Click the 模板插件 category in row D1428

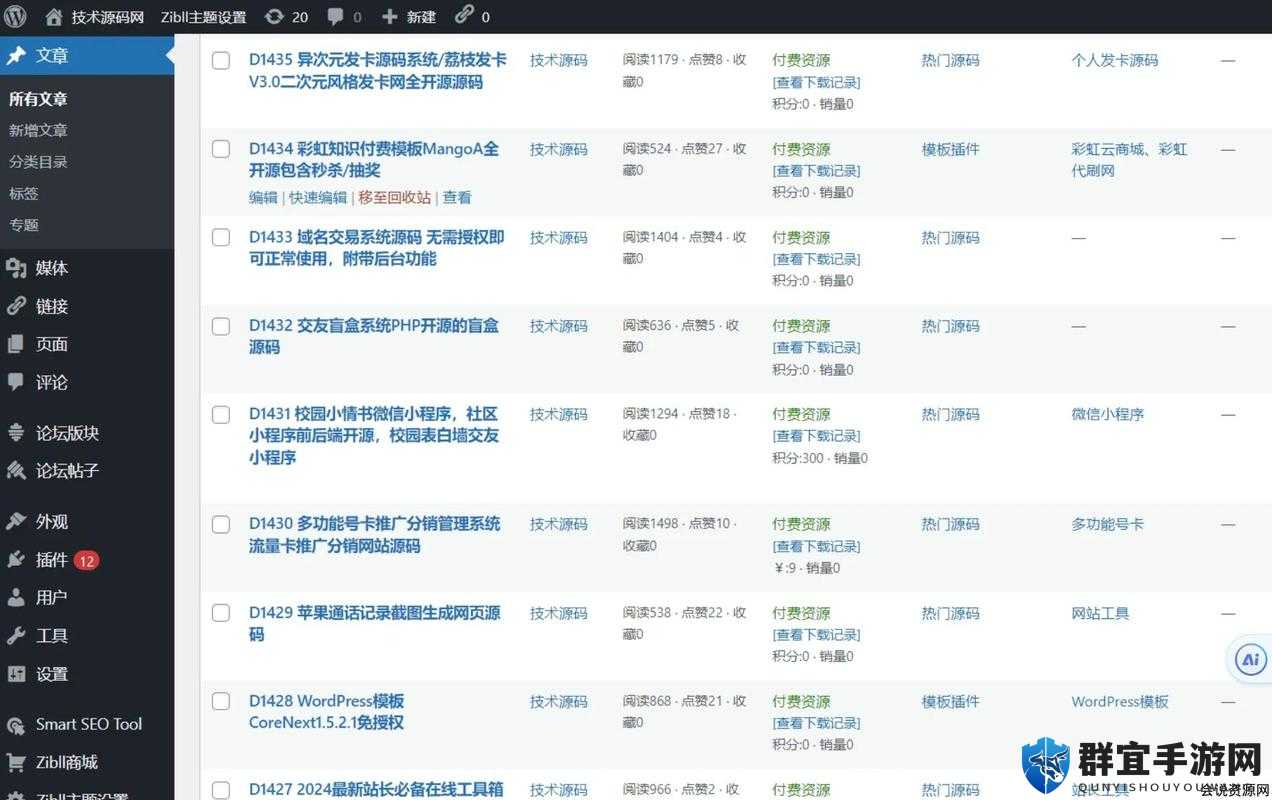click(x=951, y=701)
